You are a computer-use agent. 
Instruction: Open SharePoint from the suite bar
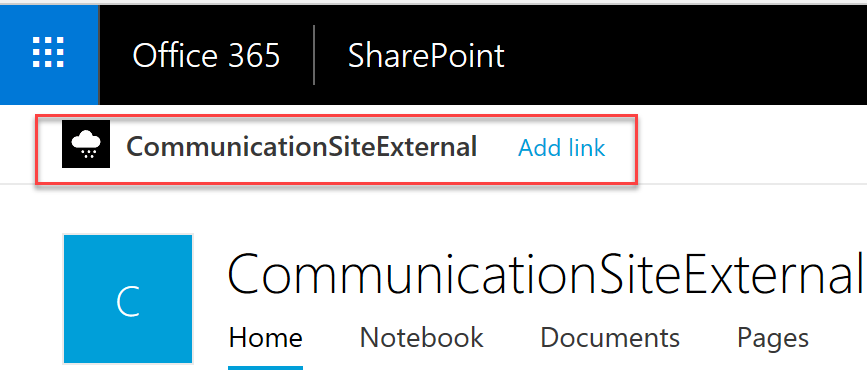pos(426,55)
